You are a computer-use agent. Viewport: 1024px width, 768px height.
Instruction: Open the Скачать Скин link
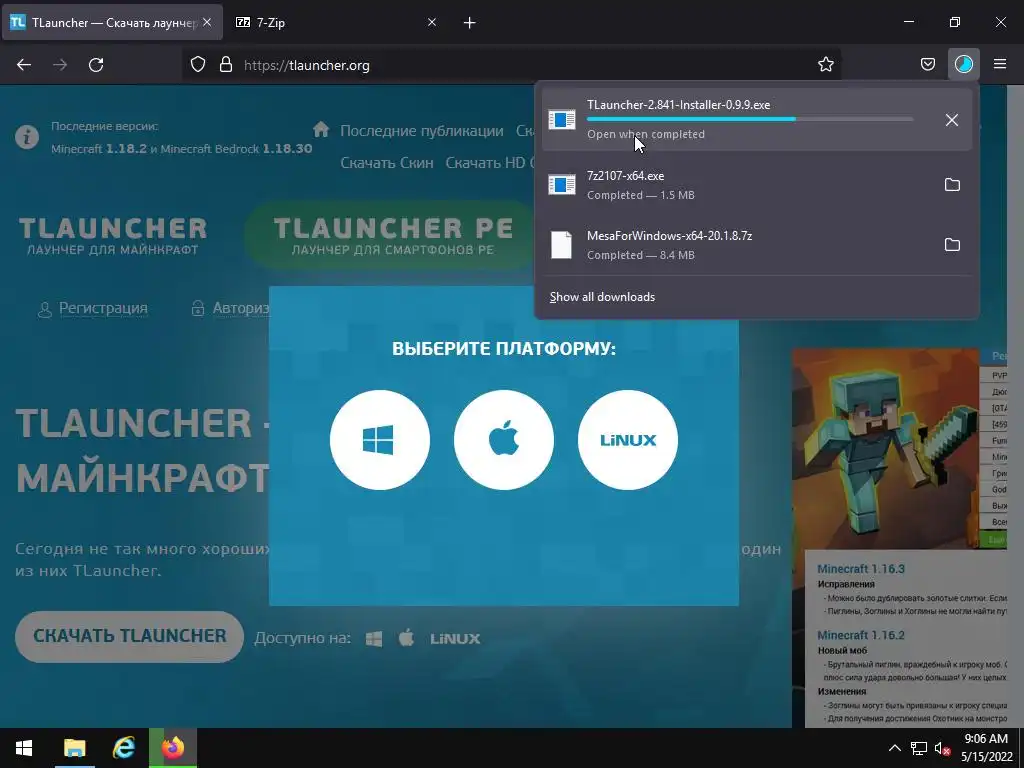point(387,163)
